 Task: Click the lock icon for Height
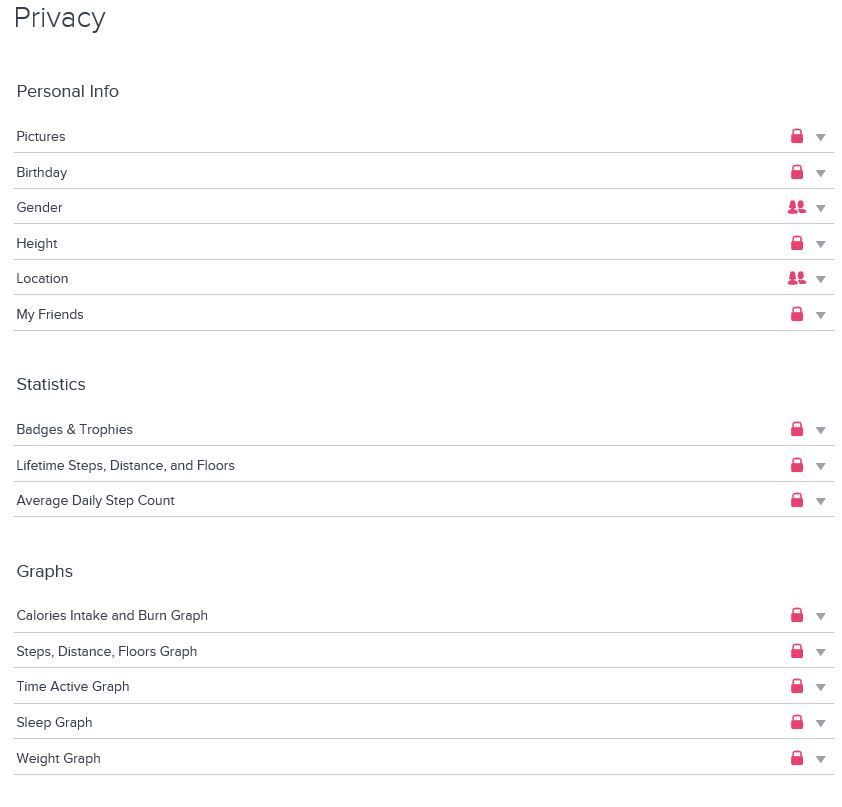[x=797, y=243]
